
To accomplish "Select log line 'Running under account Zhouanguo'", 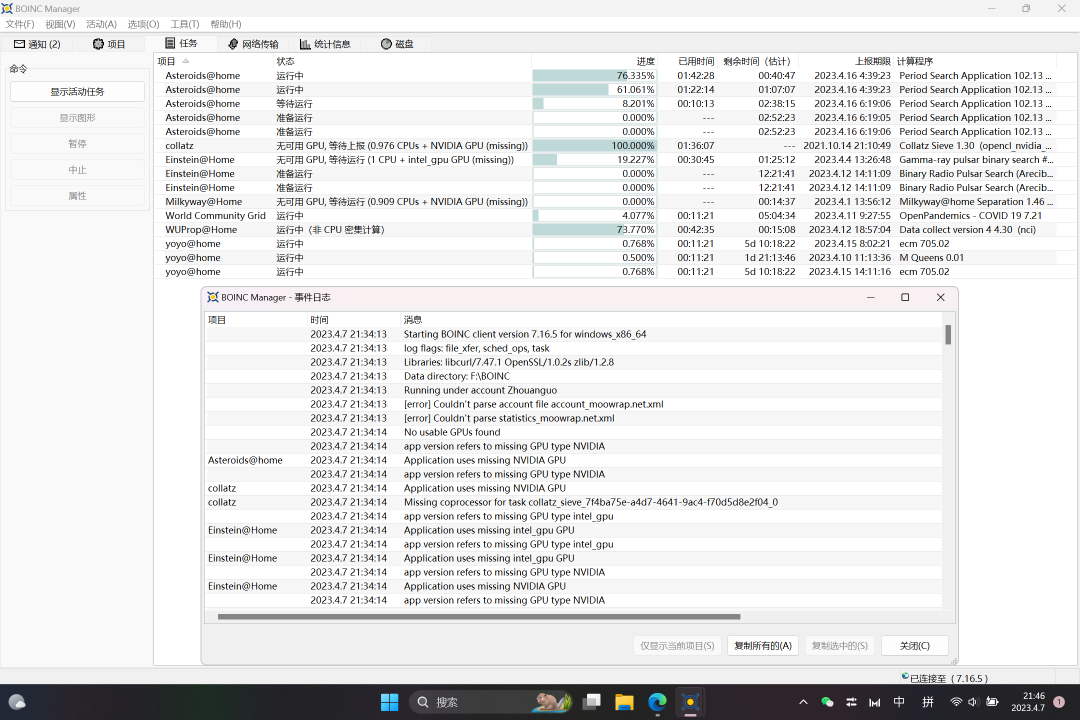I will (x=574, y=391).
